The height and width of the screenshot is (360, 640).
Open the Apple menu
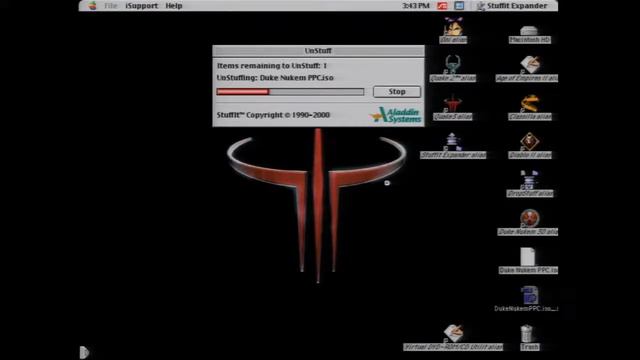[x=93, y=6]
